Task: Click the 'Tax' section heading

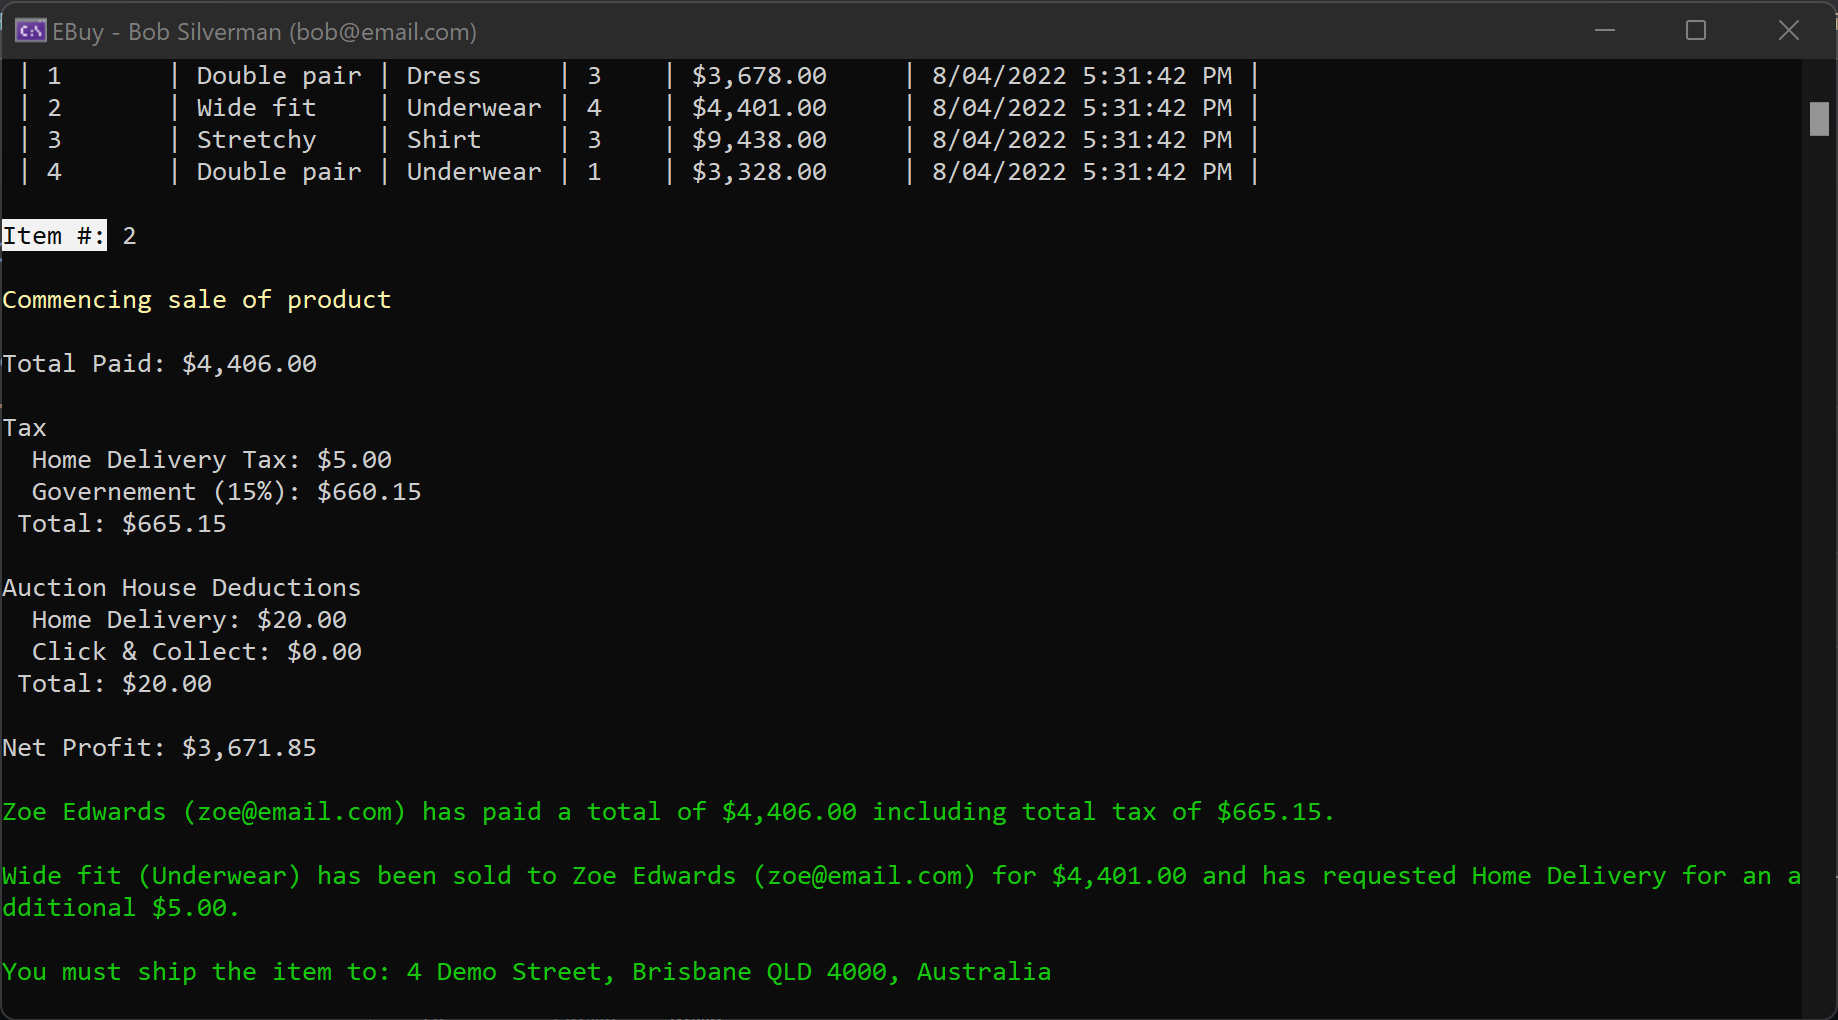Action: tap(24, 428)
